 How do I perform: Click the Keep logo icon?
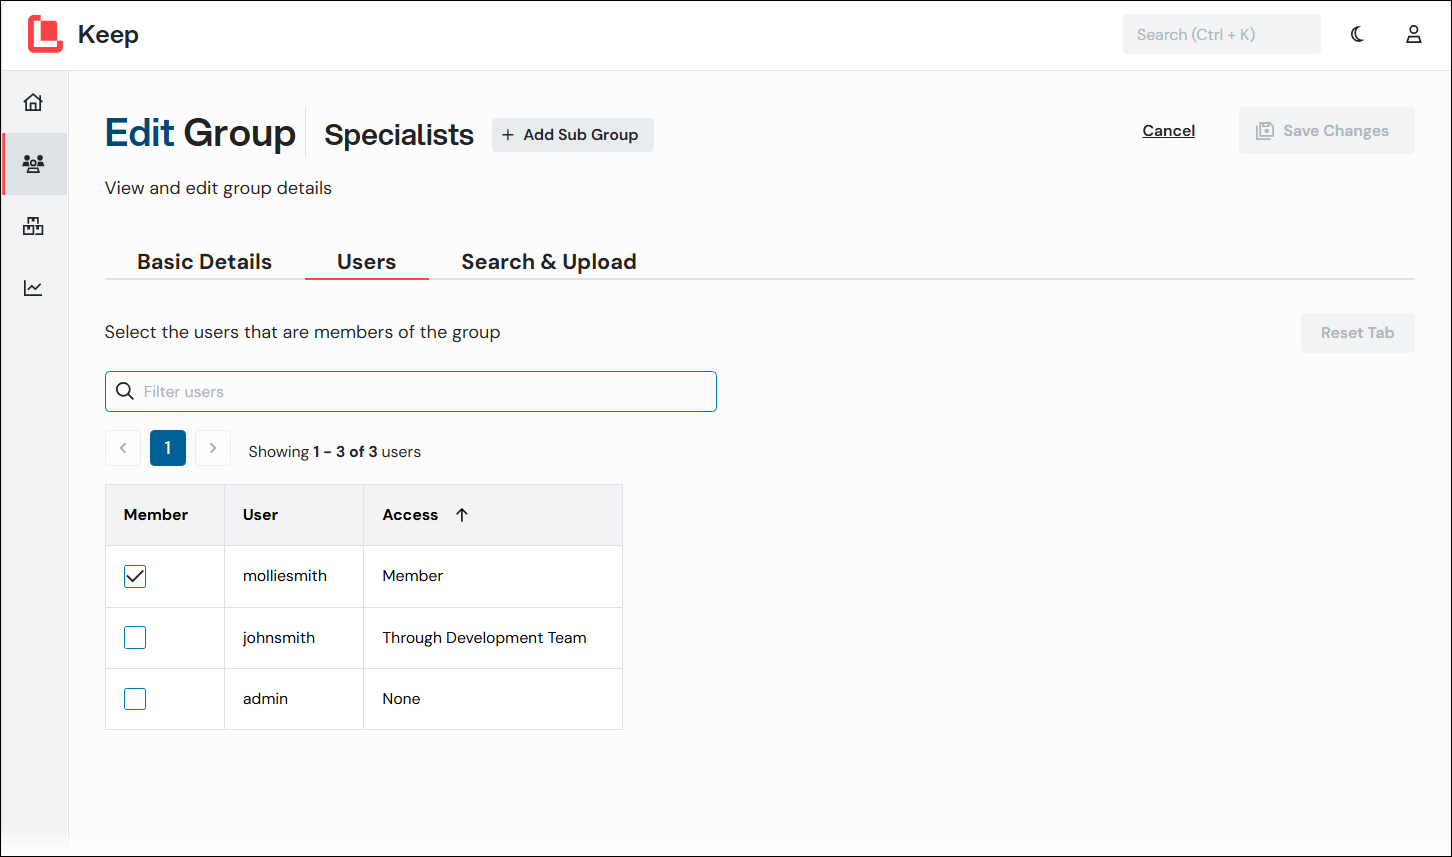[x=45, y=35]
